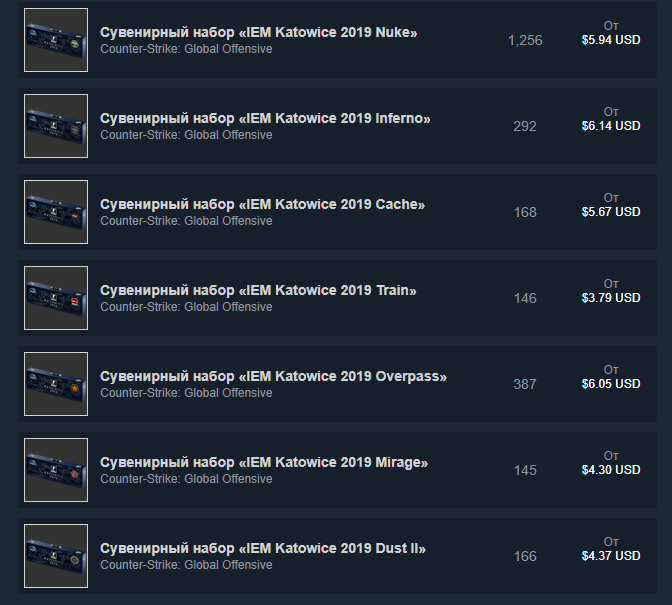The image size is (672, 605).
Task: Click the $6.14 USD Inferno price
Action: pos(611,126)
